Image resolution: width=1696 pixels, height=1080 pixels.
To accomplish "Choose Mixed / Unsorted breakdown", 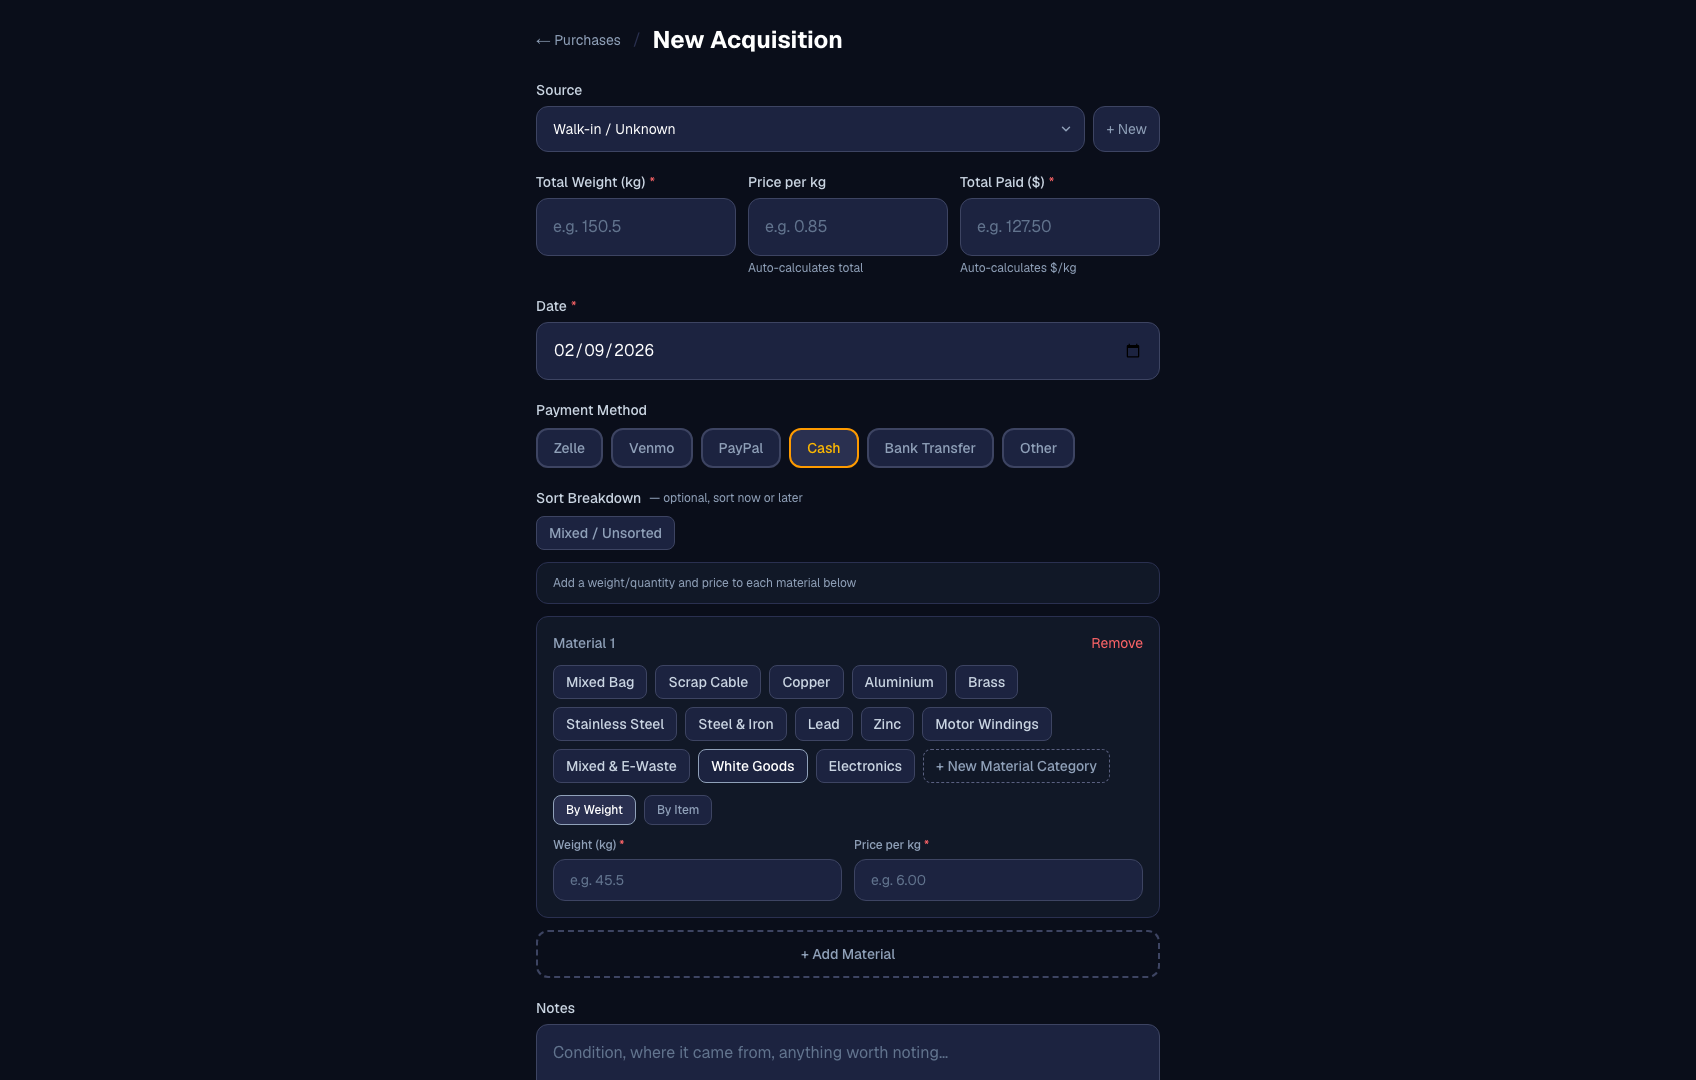I will pyautogui.click(x=605, y=533).
